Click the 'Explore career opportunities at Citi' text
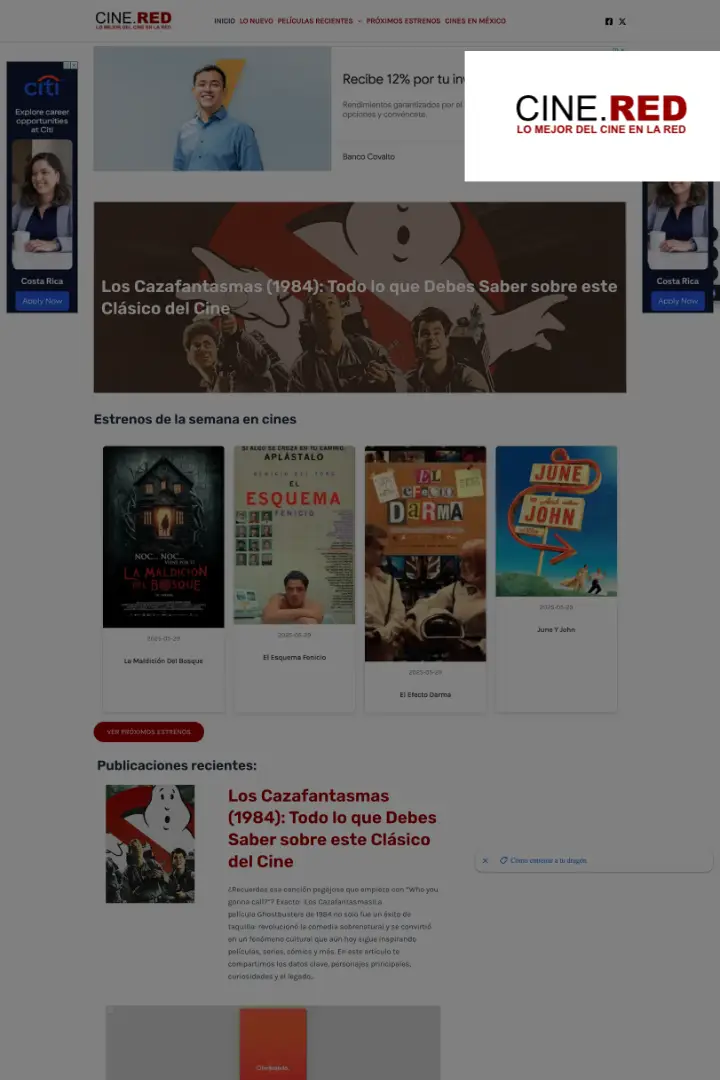Screen dimensions: 720x1080 coord(42,121)
